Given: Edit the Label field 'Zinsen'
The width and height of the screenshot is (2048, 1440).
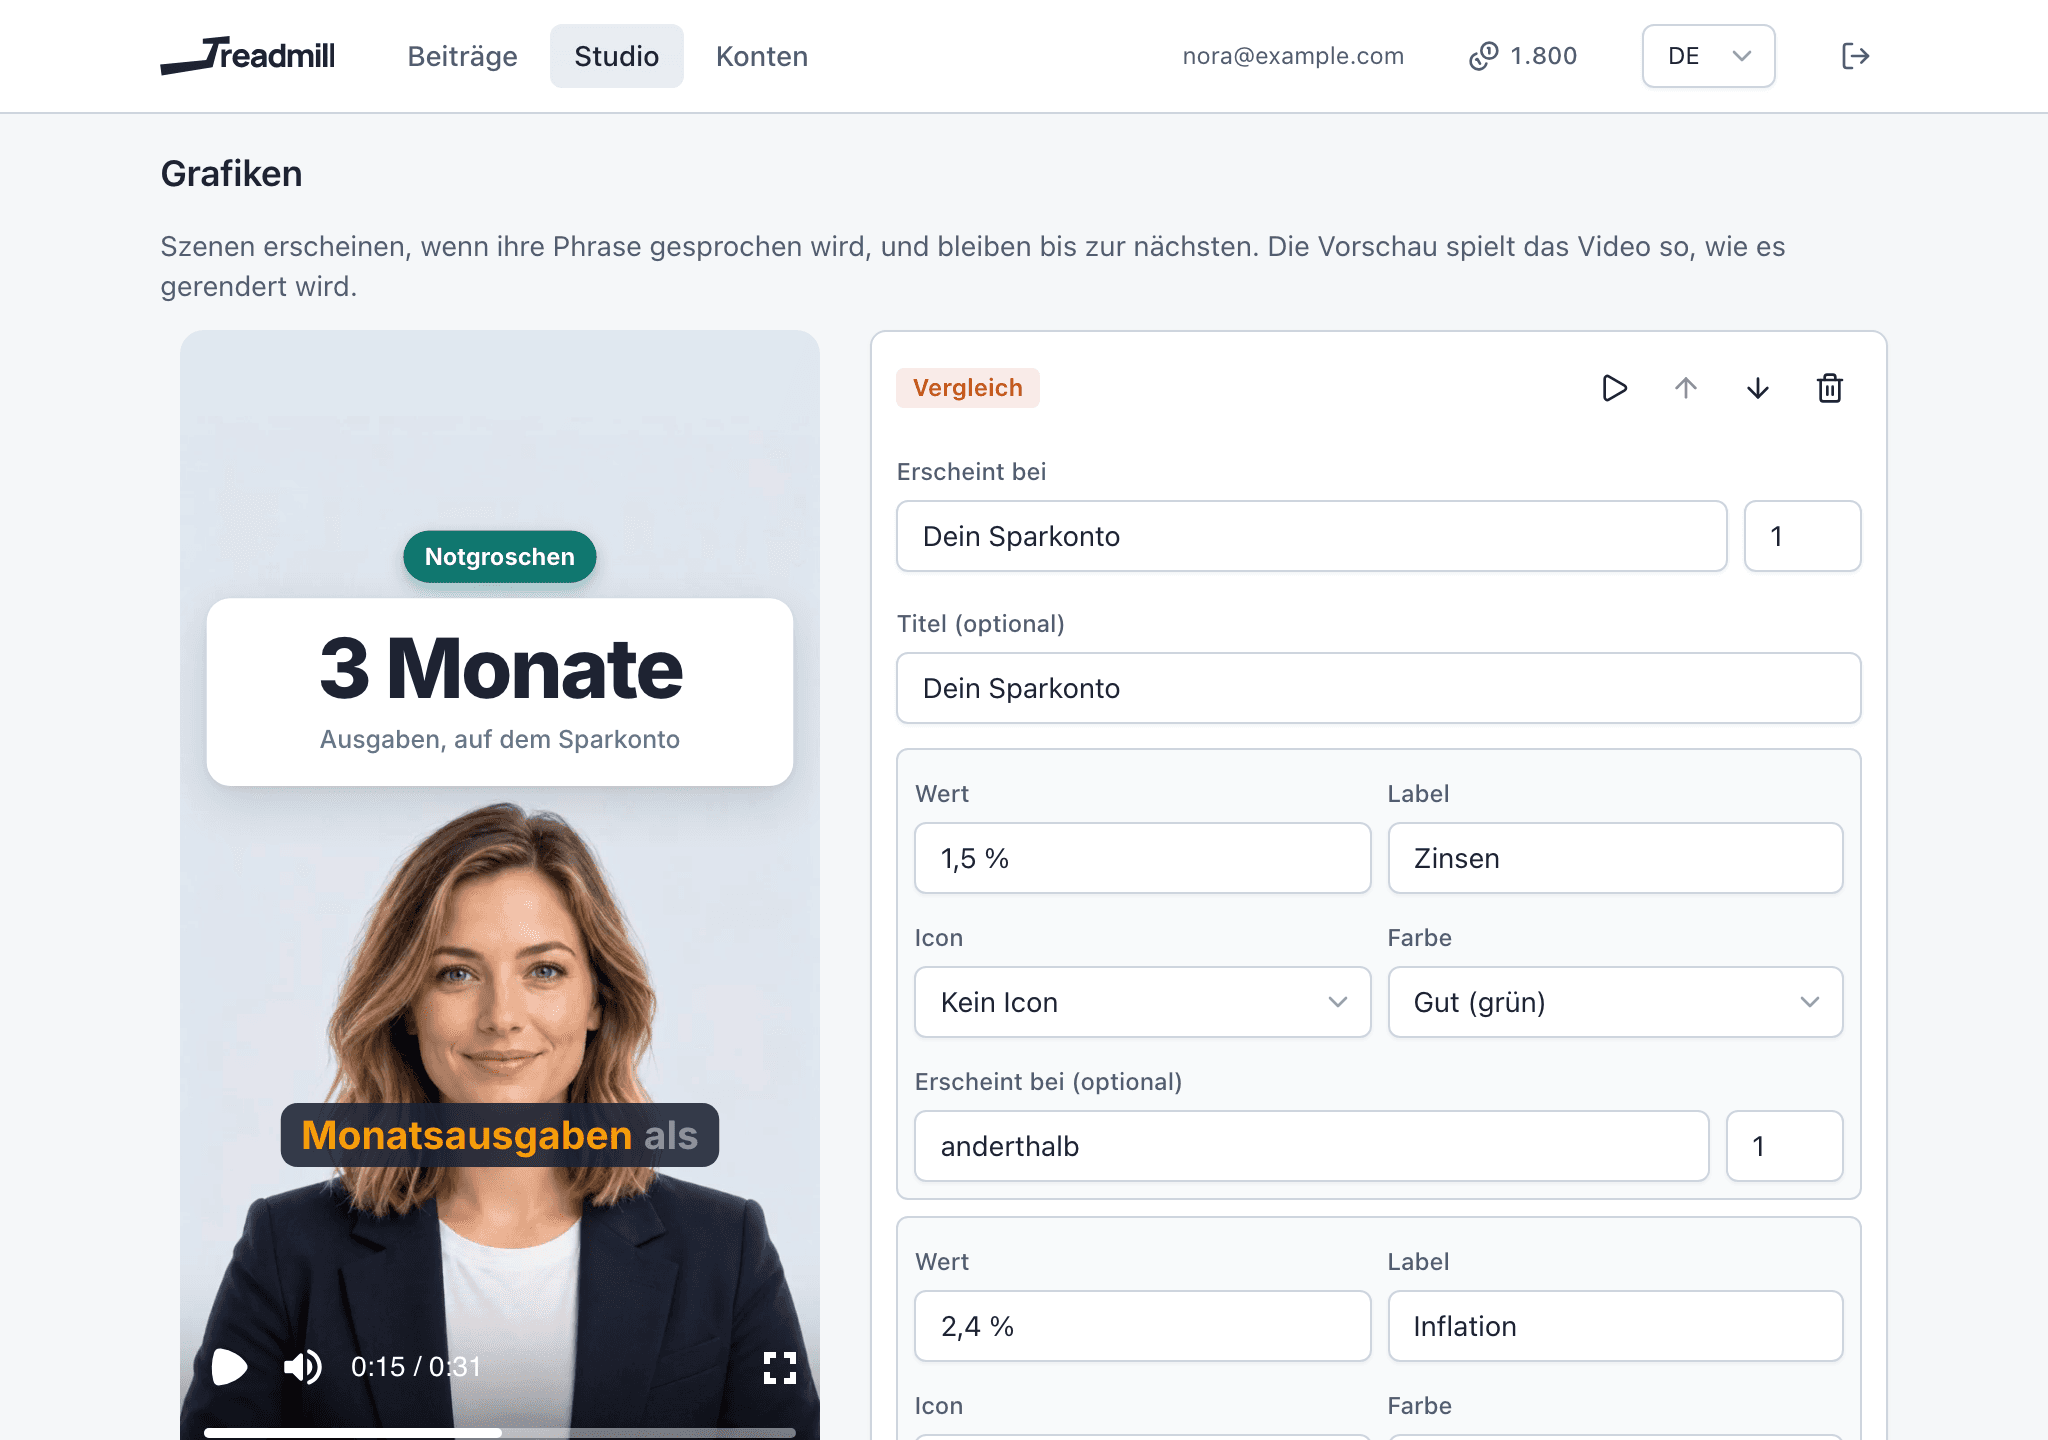Looking at the screenshot, I should 1615,858.
